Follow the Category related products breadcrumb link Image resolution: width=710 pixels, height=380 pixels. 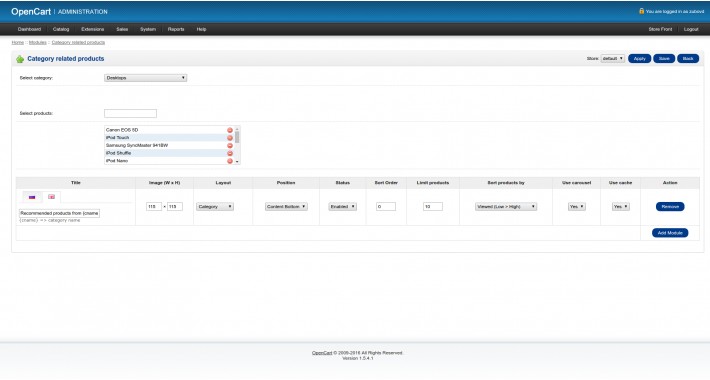click(78, 43)
